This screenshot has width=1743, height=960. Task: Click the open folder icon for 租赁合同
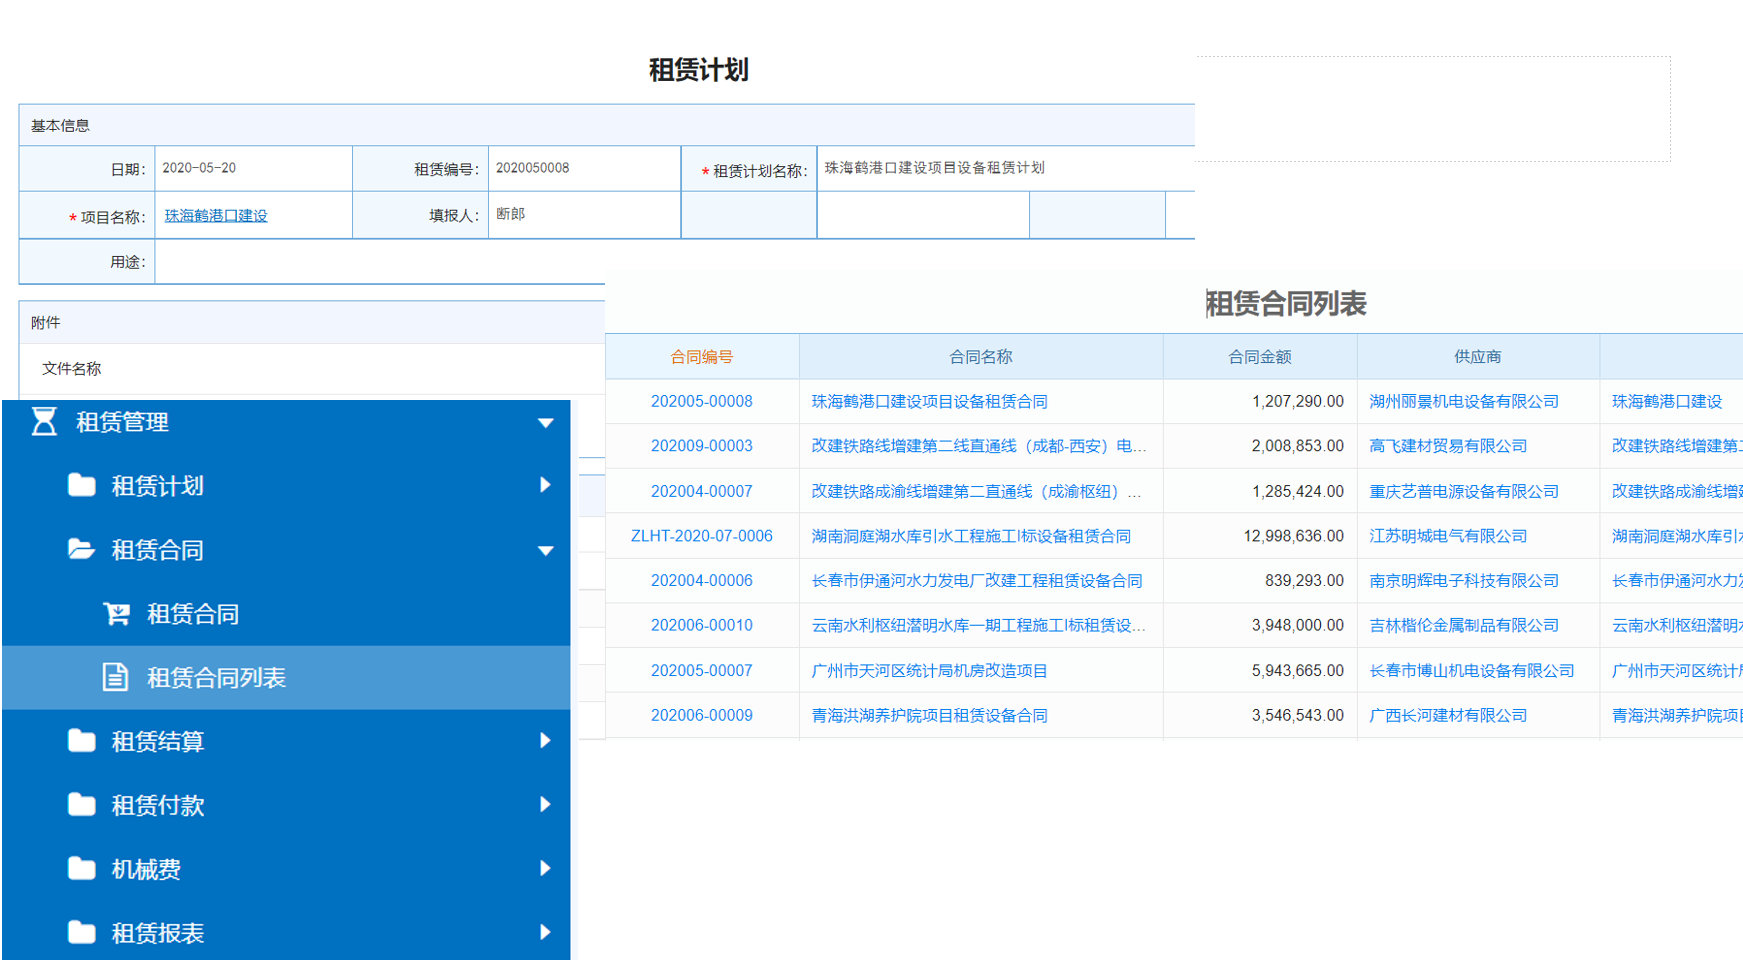[x=81, y=549]
